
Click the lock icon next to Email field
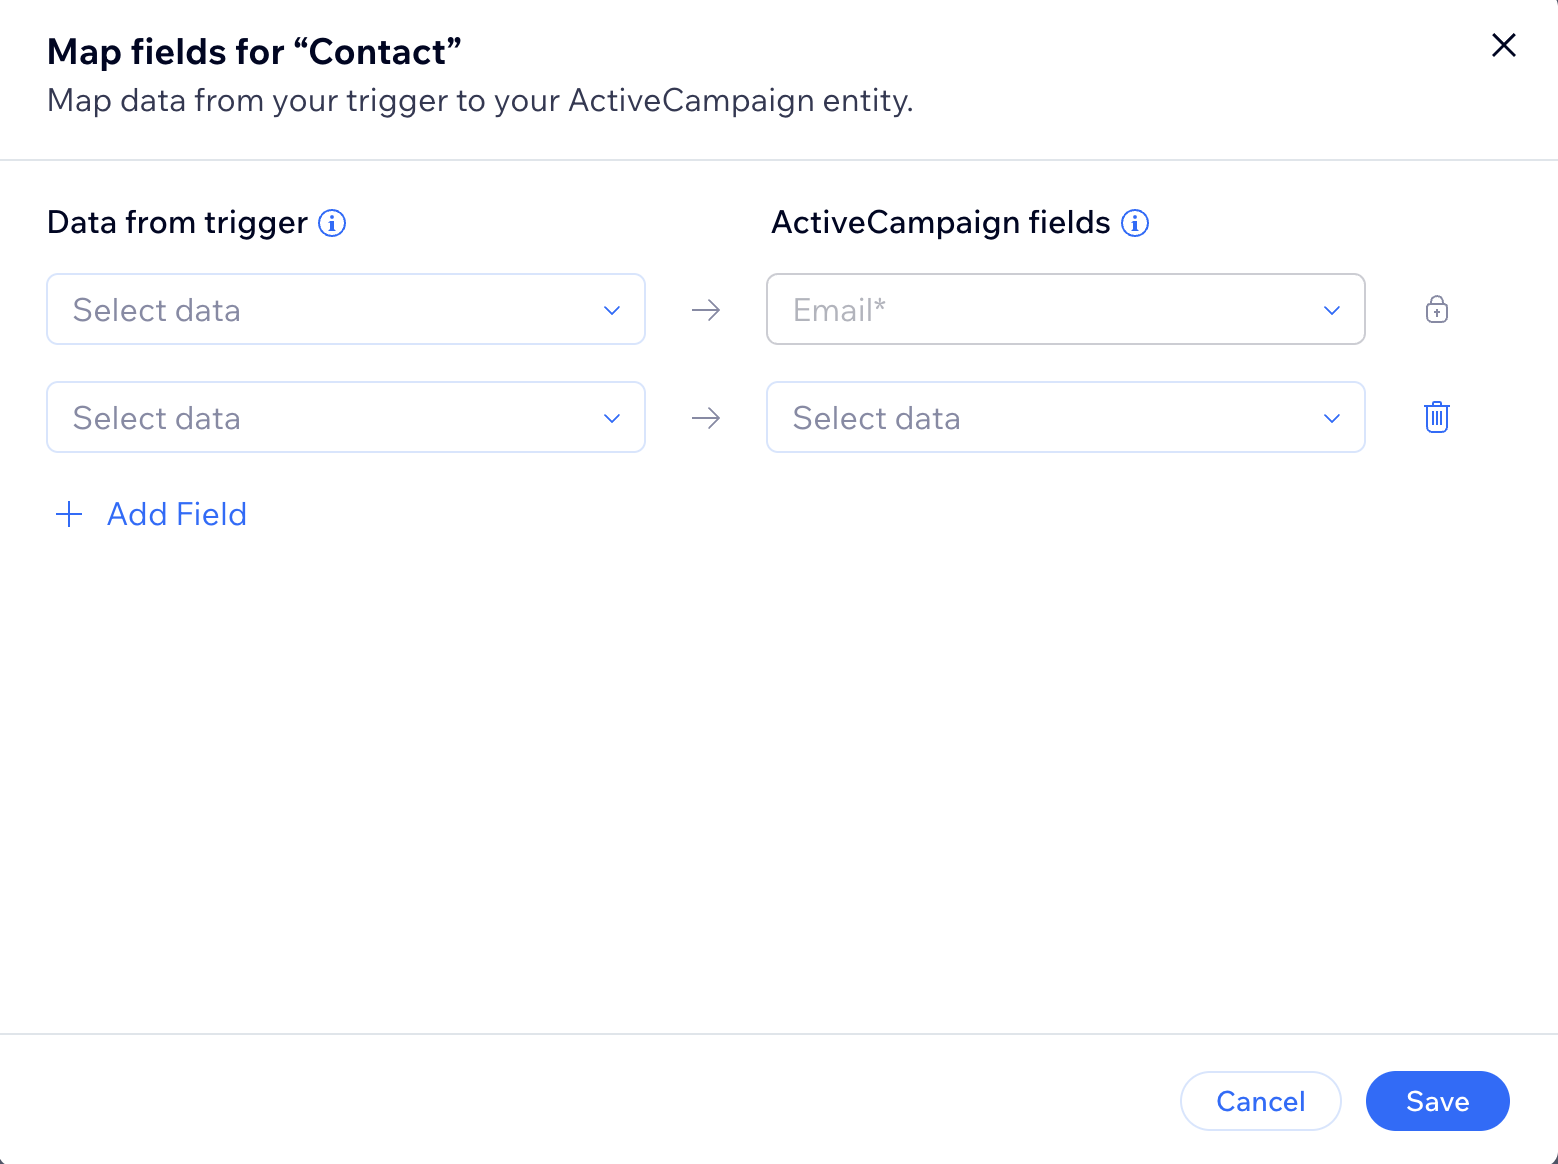[x=1437, y=309]
